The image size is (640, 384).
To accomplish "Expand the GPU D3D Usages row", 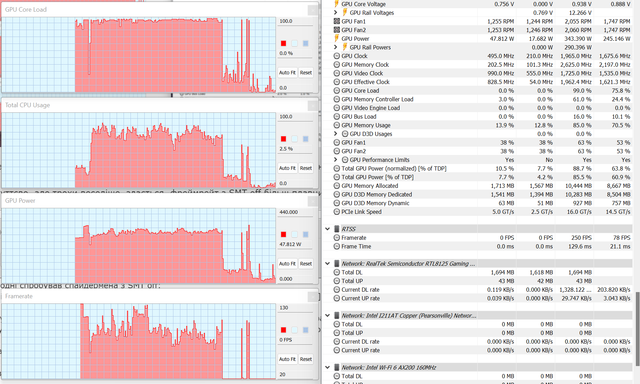I will click(336, 134).
